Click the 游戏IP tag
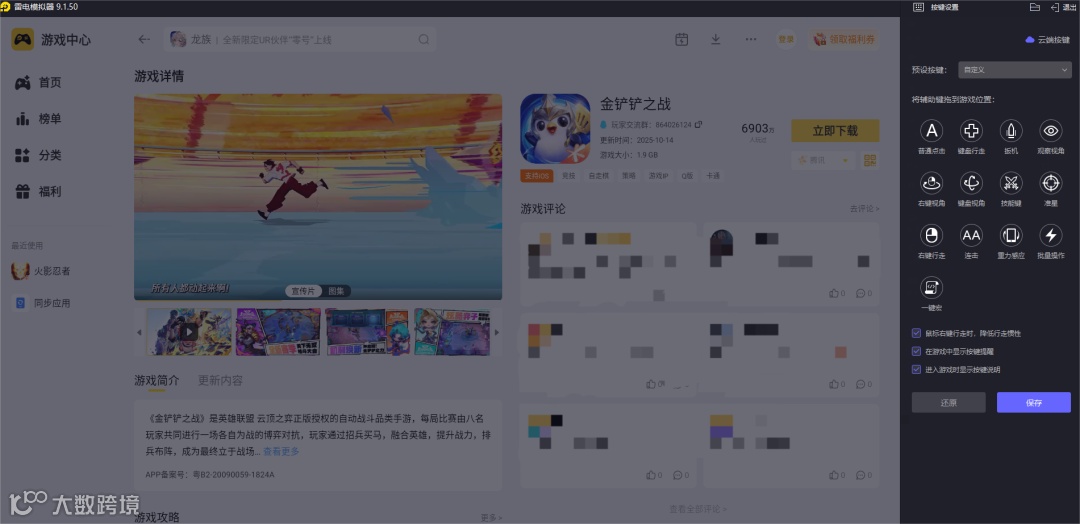This screenshot has height=524, width=1080. pos(658,176)
